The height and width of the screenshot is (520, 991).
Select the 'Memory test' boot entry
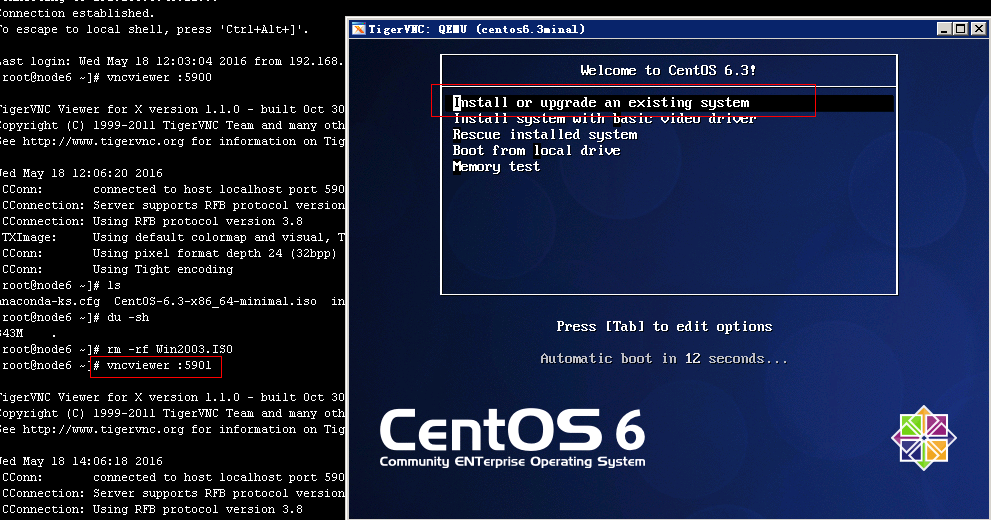coord(496,167)
